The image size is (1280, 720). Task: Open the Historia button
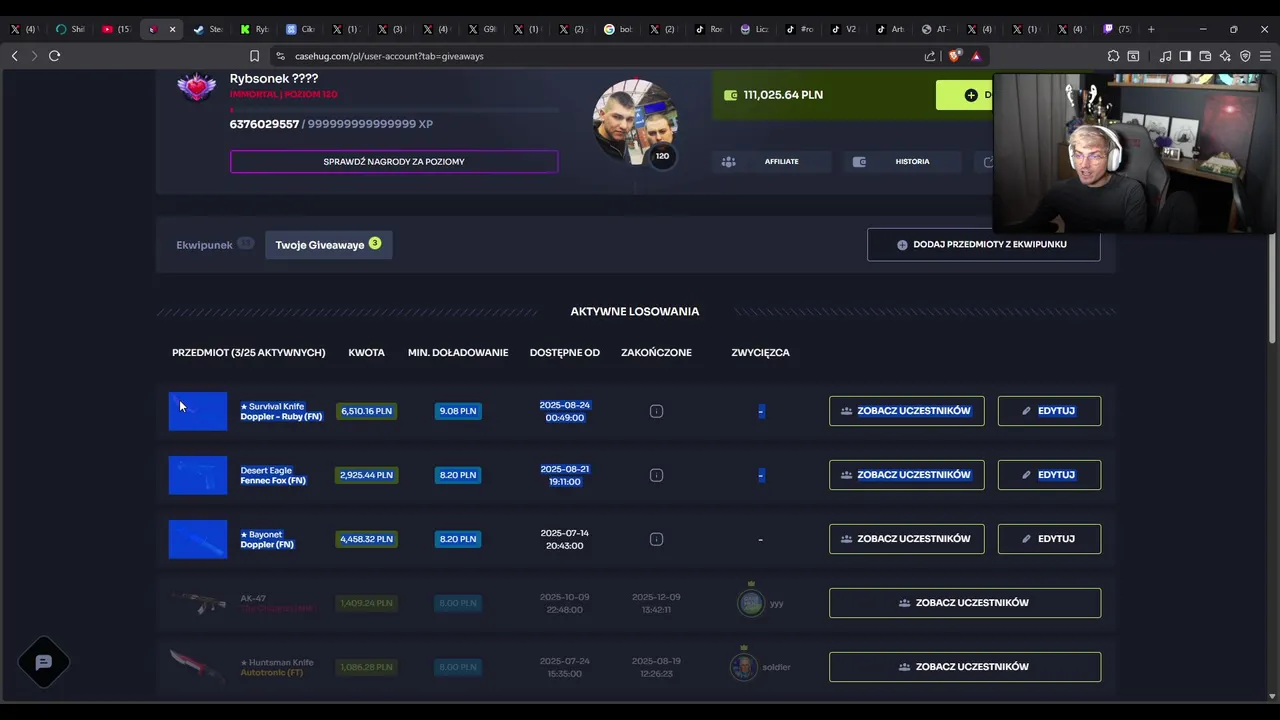(901, 161)
